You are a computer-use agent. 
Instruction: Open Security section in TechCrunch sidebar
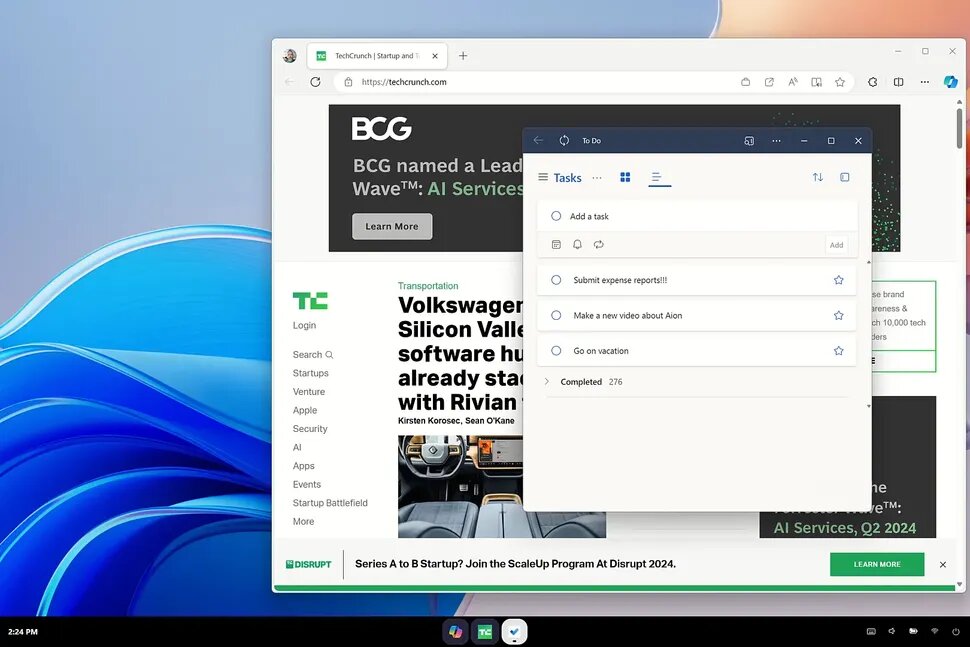[x=310, y=429]
